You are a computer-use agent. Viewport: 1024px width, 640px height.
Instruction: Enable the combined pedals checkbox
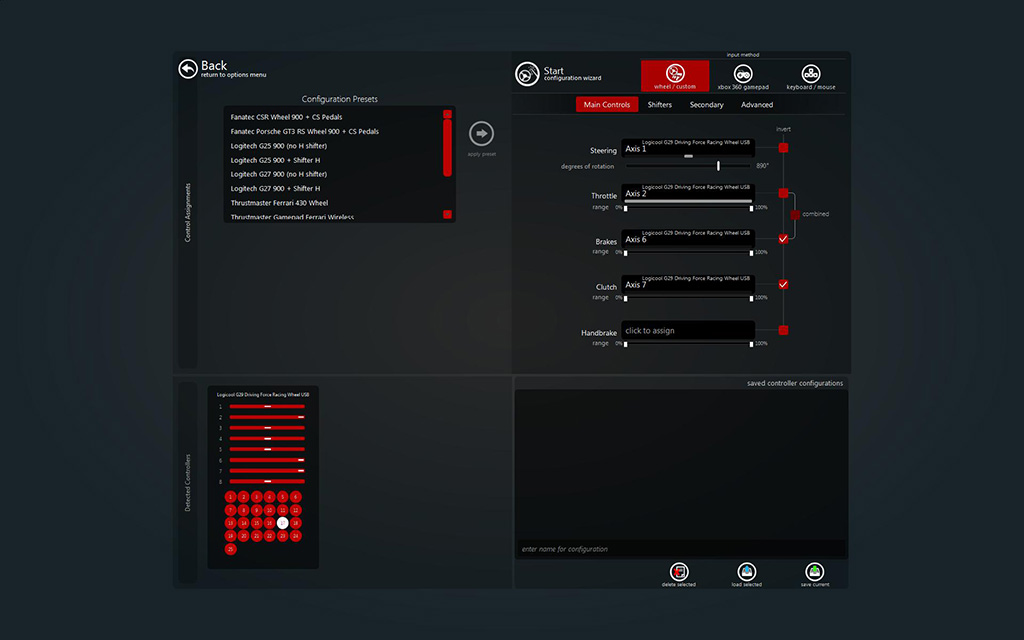click(x=795, y=214)
